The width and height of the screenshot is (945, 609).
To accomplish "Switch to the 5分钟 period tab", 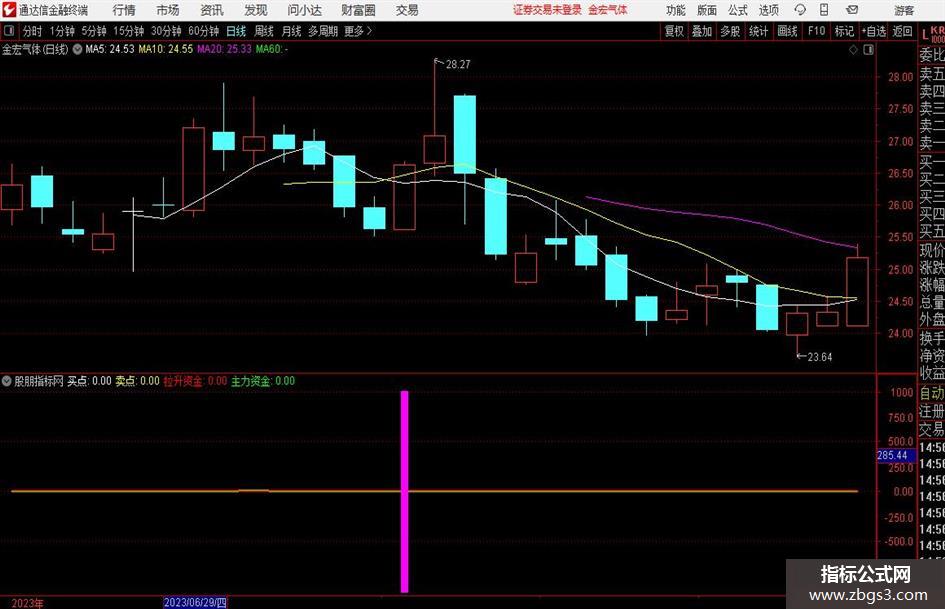I will (94, 31).
